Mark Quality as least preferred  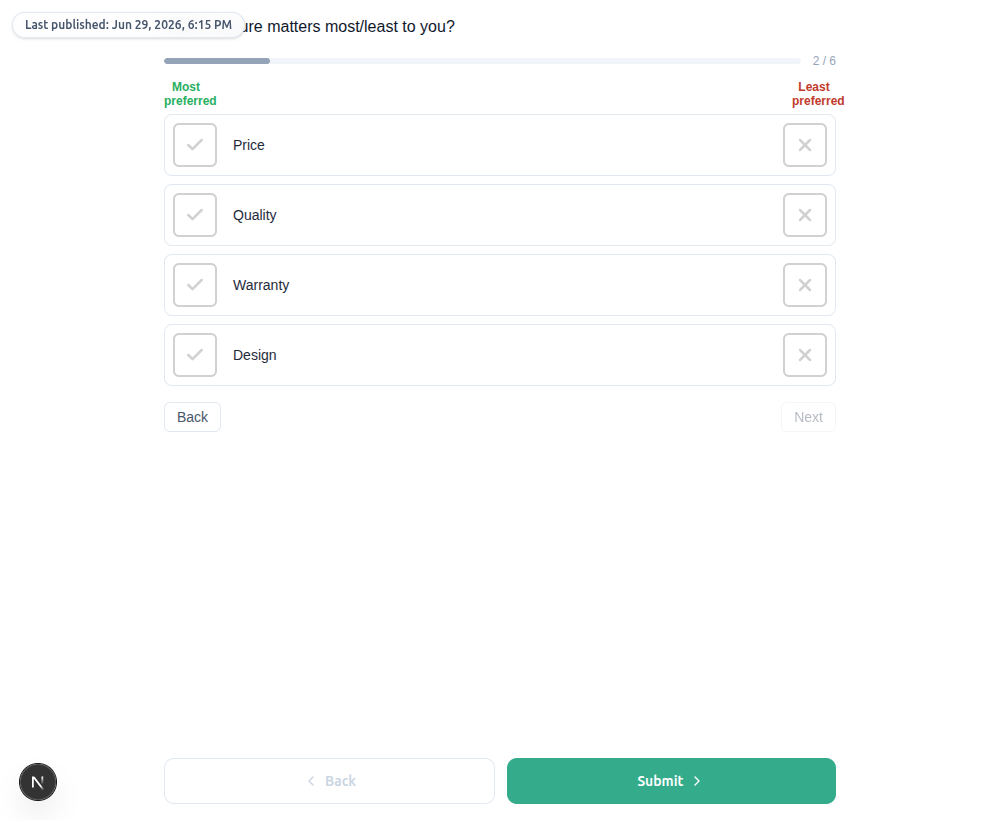(804, 215)
